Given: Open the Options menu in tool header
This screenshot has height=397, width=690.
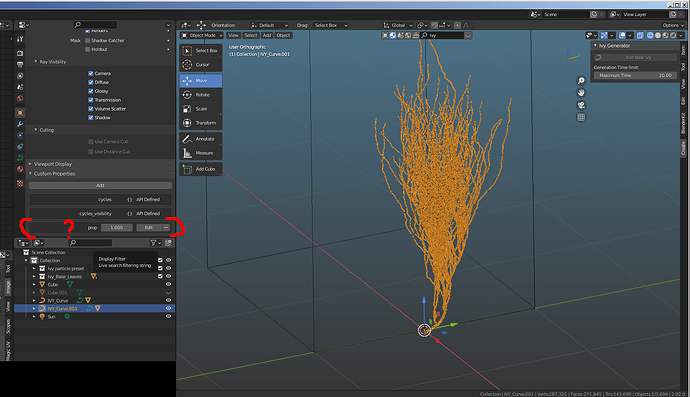Looking at the screenshot, I should click(672, 26).
